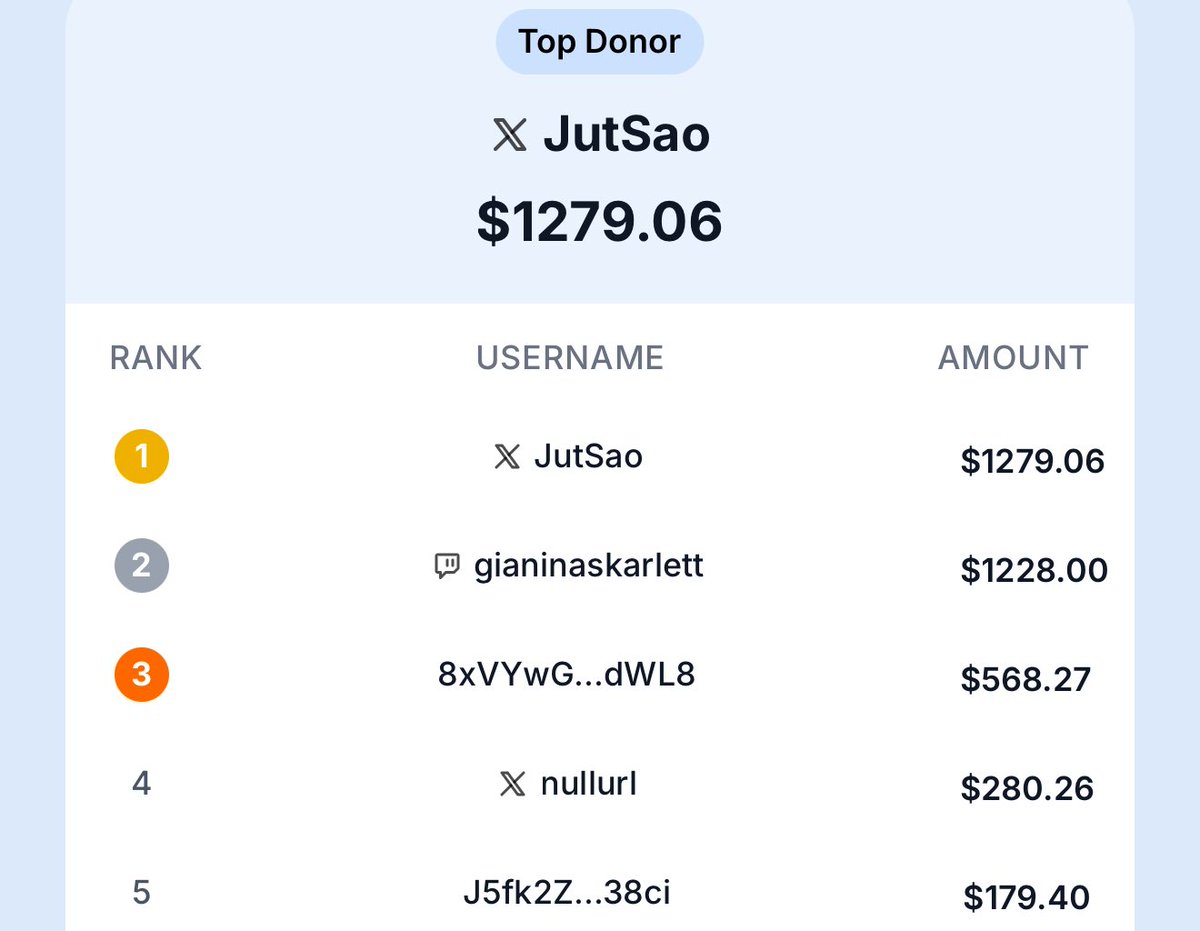Image resolution: width=1200 pixels, height=931 pixels.
Task: Select the Top Donor pill label
Action: tap(600, 42)
